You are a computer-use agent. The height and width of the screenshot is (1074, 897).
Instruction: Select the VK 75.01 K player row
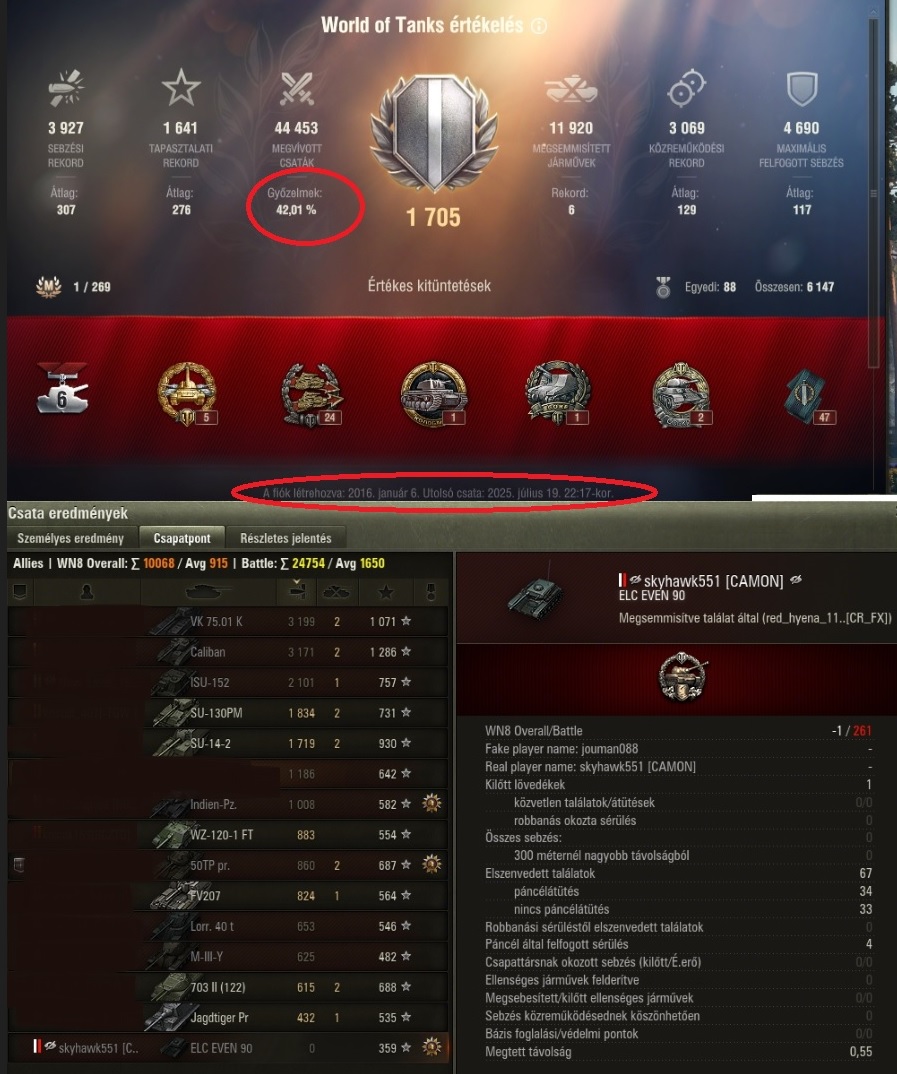228,621
